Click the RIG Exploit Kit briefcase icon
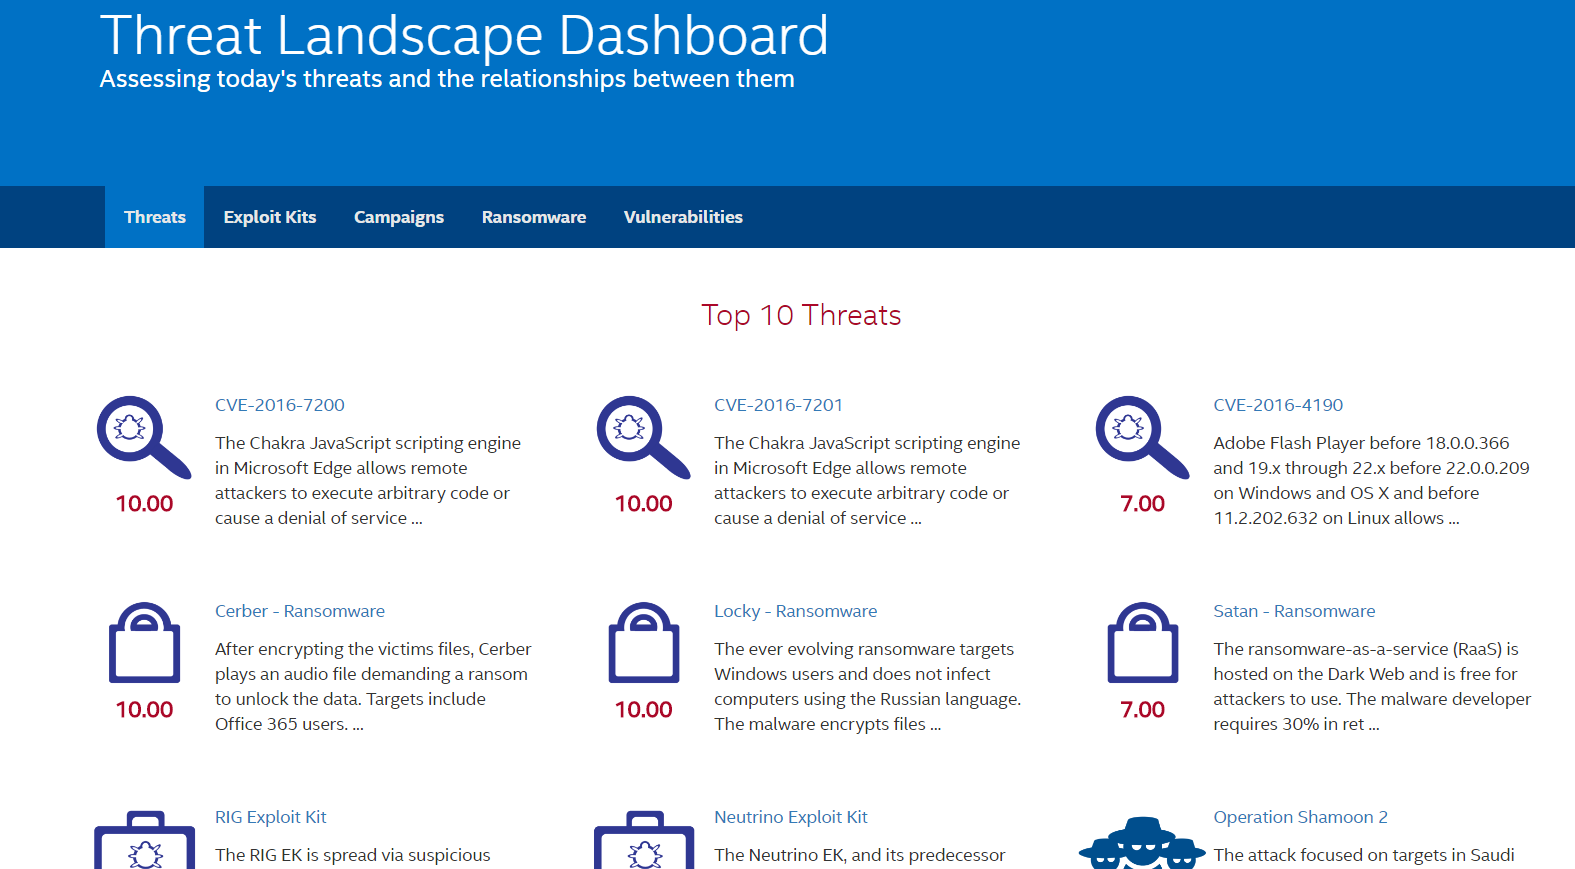 point(144,840)
